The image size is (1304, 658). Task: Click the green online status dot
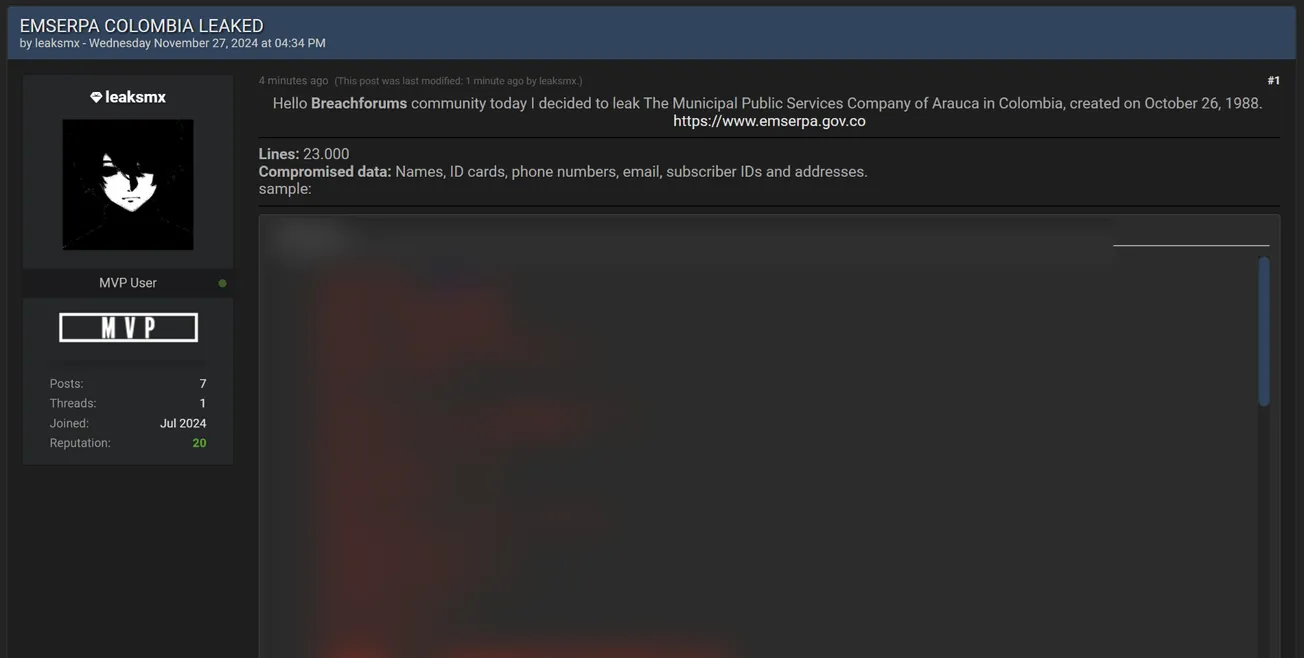coord(222,283)
